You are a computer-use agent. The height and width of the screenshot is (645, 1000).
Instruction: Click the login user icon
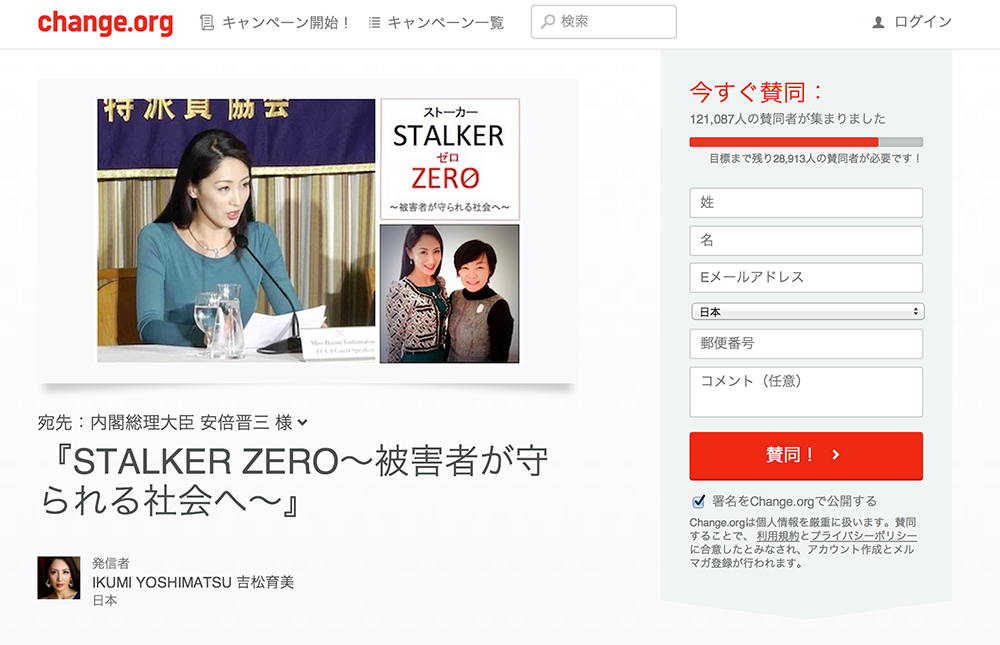(x=878, y=22)
